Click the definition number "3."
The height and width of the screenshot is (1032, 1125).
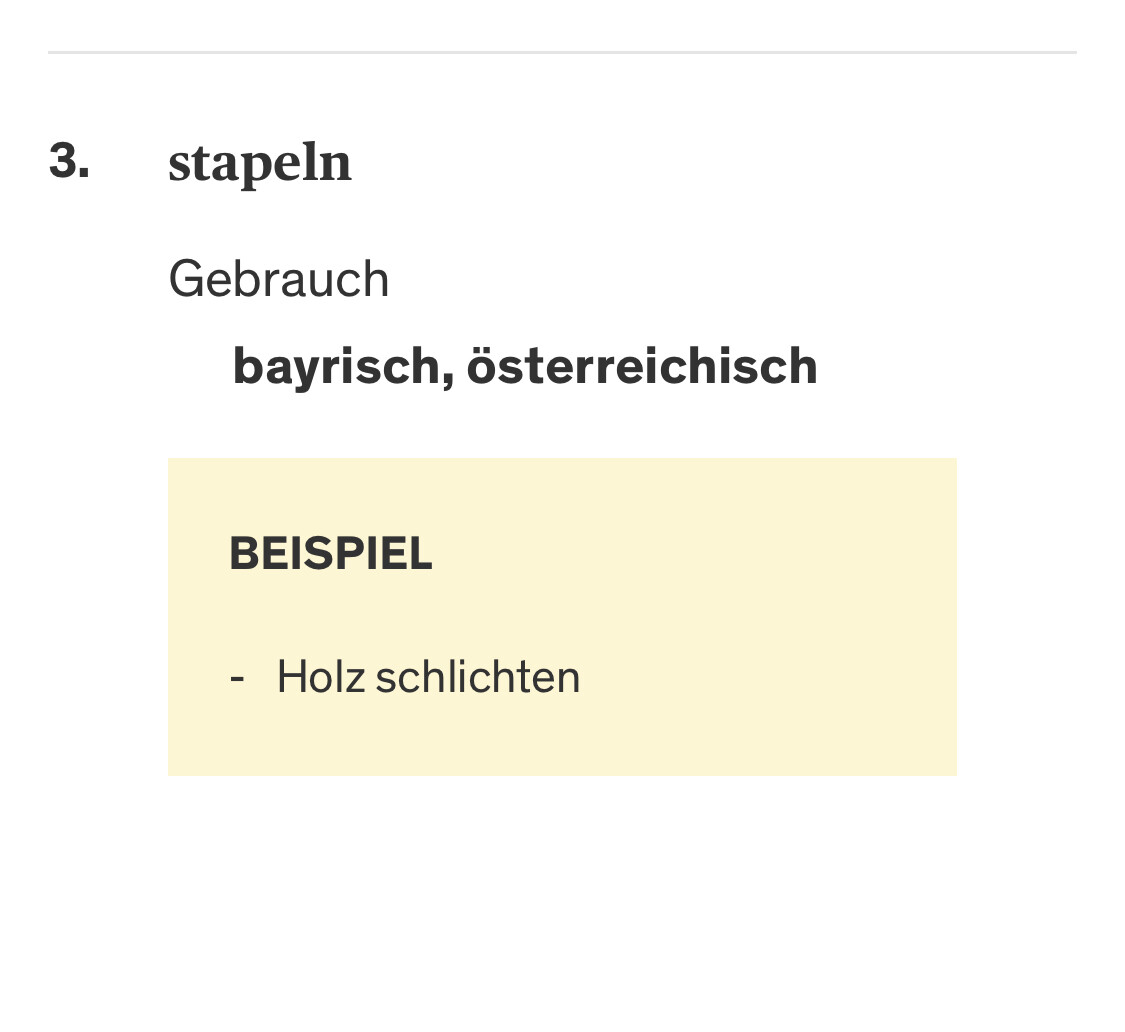(69, 161)
